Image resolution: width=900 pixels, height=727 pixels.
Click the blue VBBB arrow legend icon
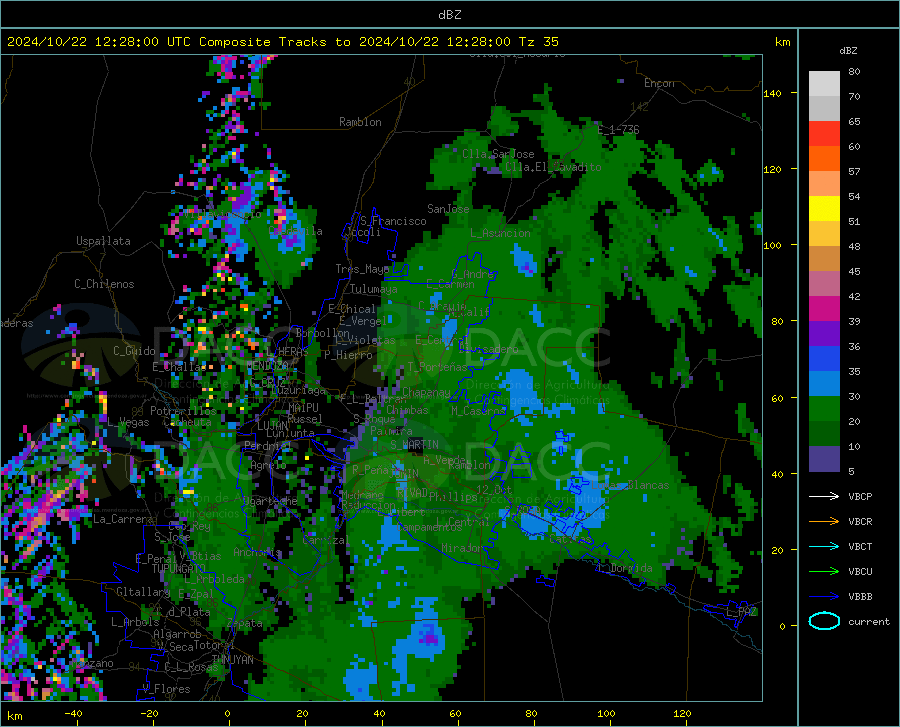[824, 597]
